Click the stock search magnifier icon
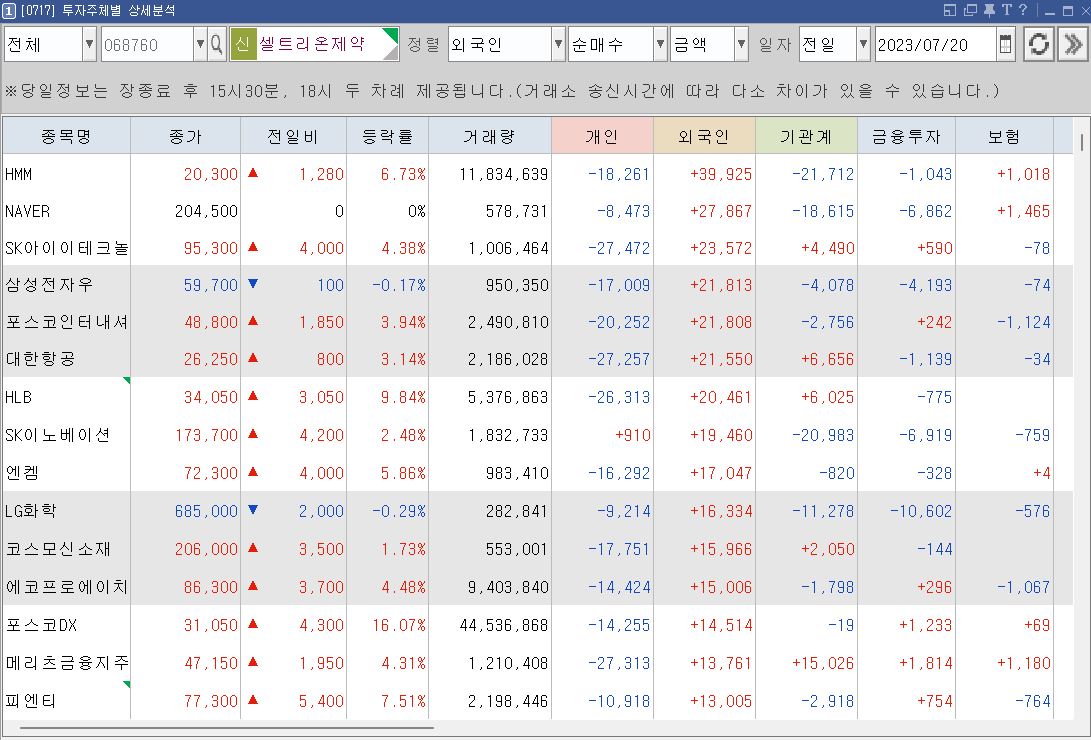 pos(216,45)
